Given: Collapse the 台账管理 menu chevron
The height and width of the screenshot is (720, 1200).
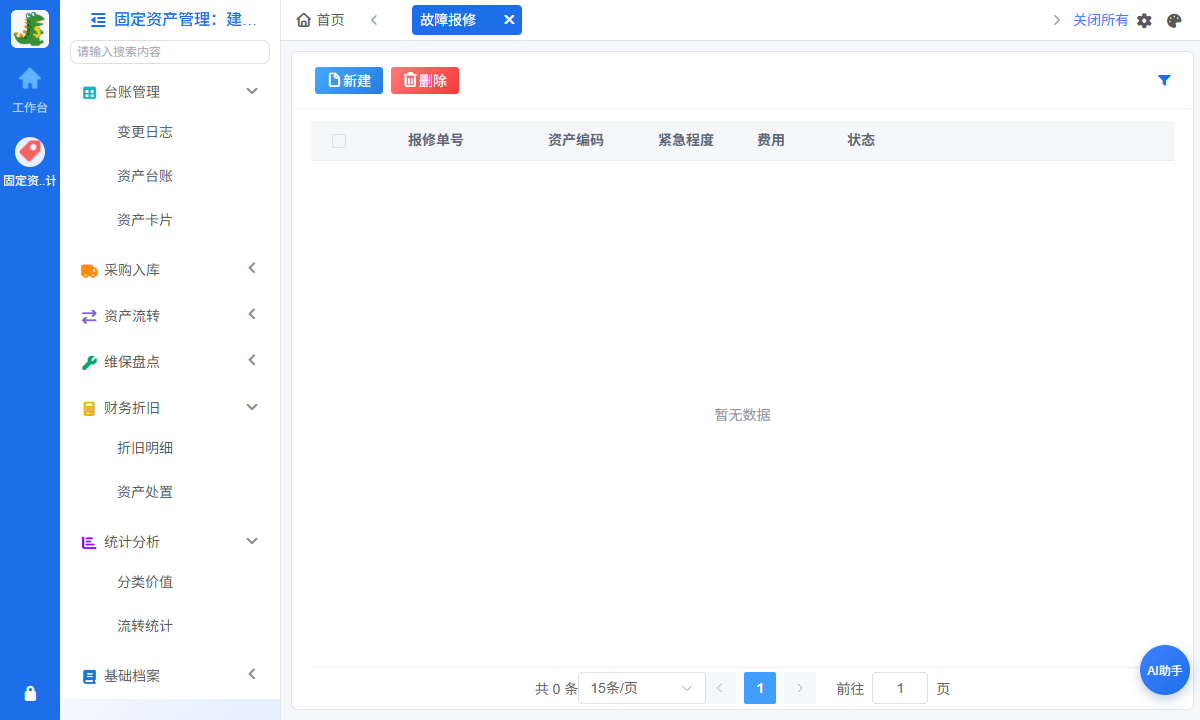Looking at the screenshot, I should [252, 91].
